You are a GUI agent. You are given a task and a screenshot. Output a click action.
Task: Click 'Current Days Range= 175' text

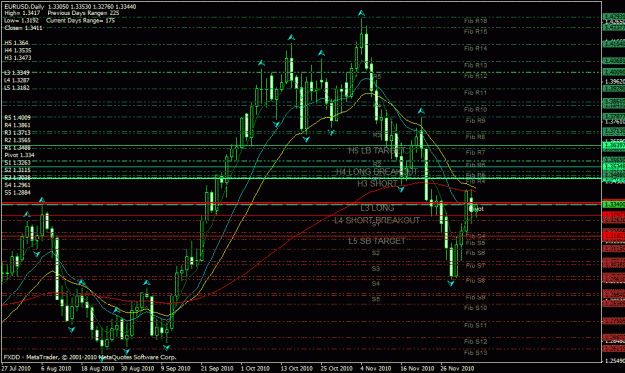(x=81, y=20)
